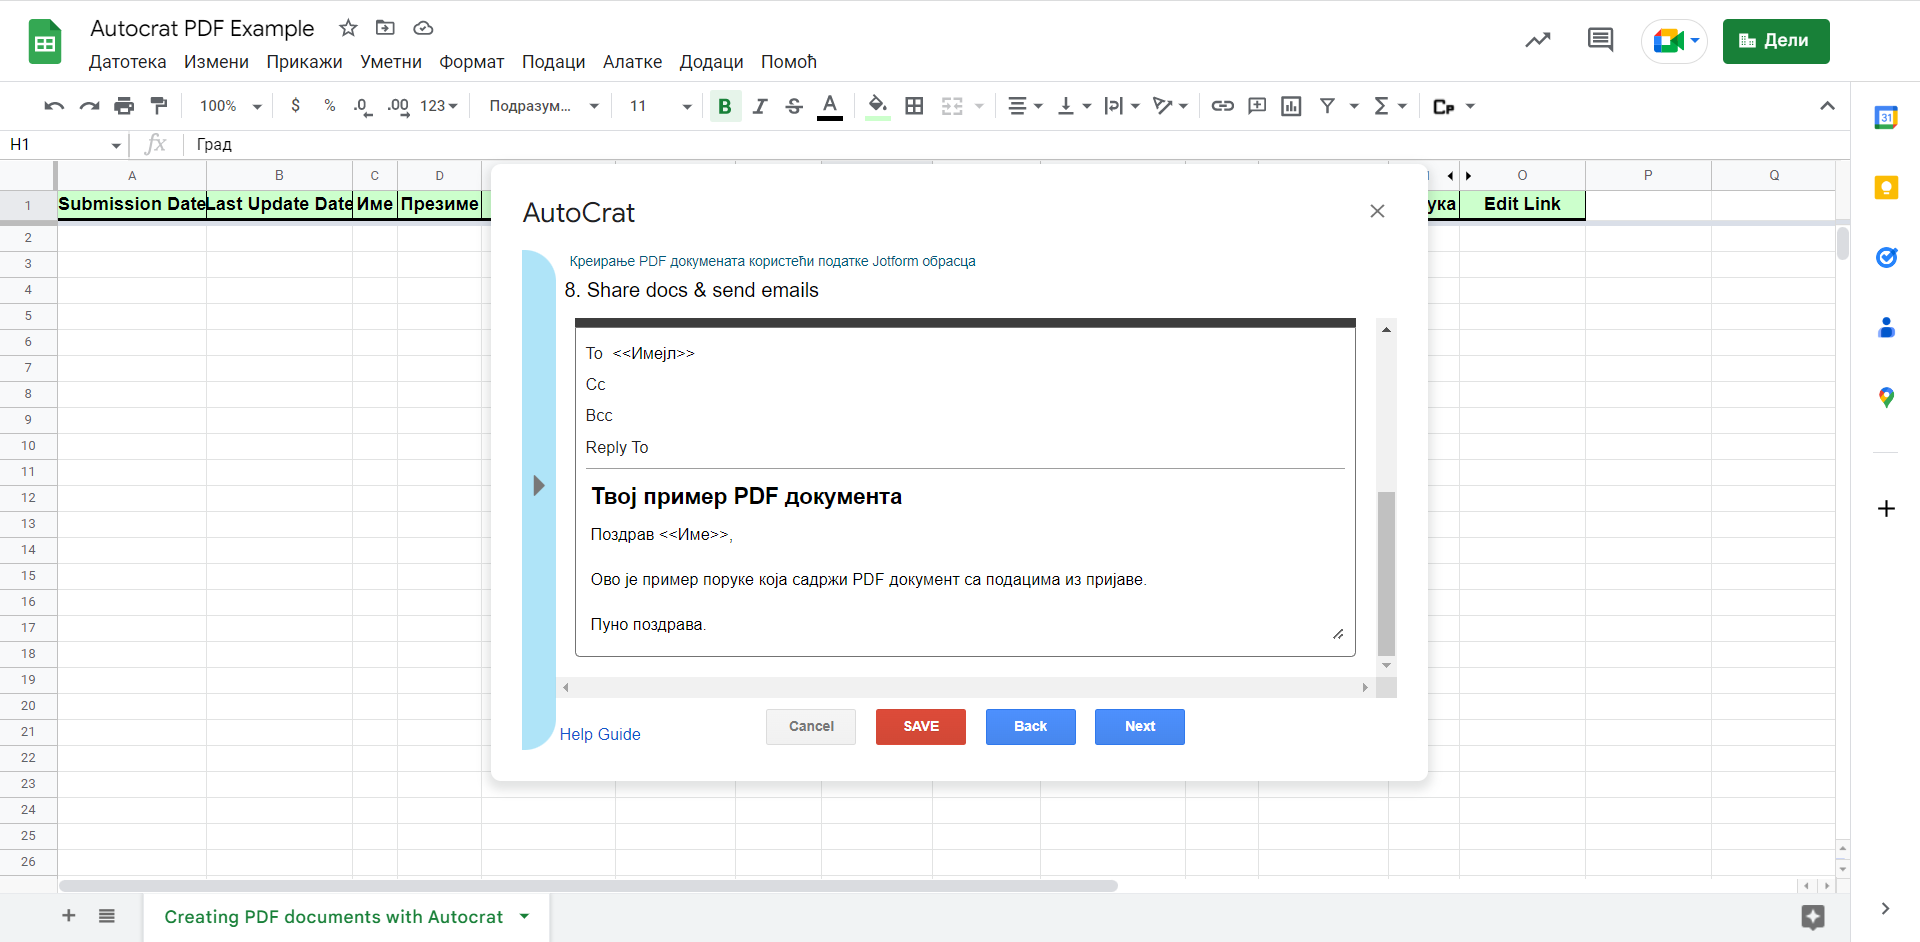The width and height of the screenshot is (1920, 942).
Task: Click the Cancel button in AutoCrat
Action: pyautogui.click(x=811, y=727)
